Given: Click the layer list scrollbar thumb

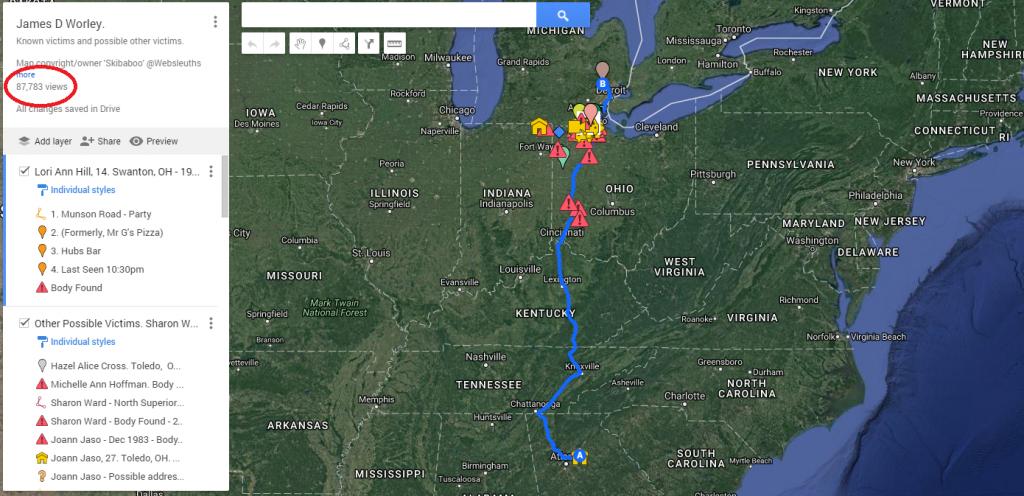Looking at the screenshot, I should tap(225, 186).
